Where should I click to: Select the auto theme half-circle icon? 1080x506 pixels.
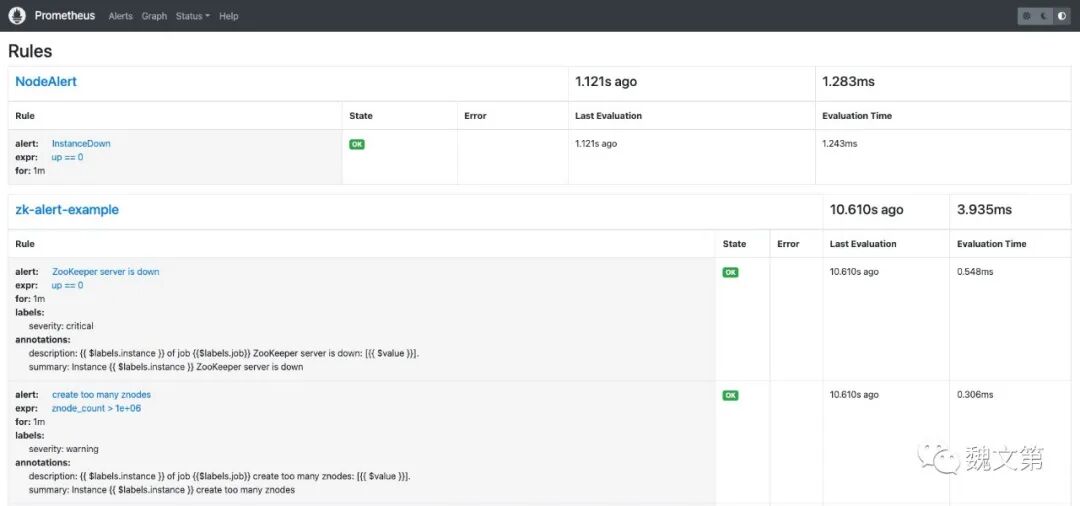(1062, 16)
